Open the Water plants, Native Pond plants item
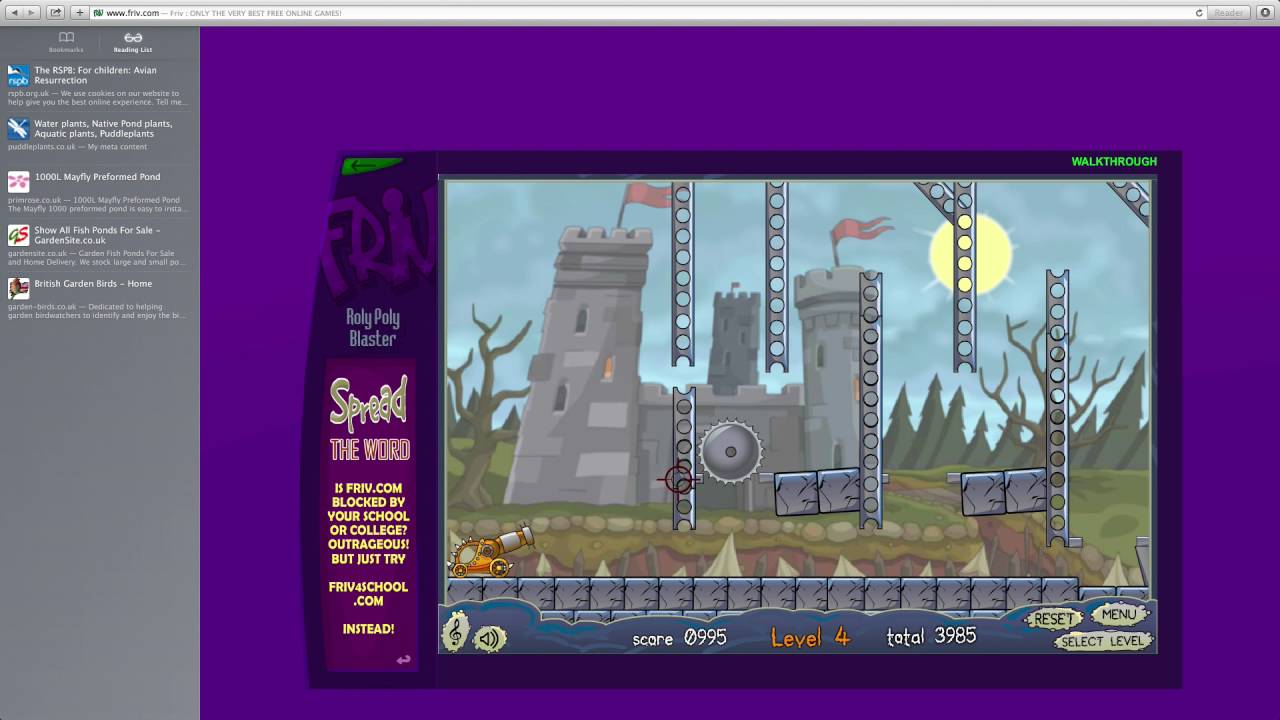Screen dimensions: 1280x720 click(99, 134)
